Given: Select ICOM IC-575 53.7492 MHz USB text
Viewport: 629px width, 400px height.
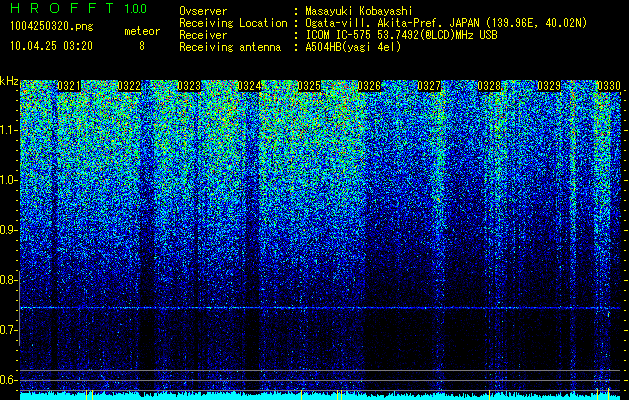Looking at the screenshot, I should (x=402, y=35).
